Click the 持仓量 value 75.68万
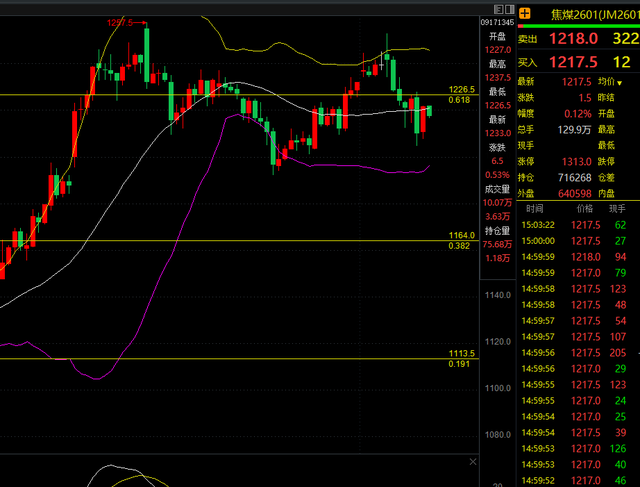 [x=497, y=244]
